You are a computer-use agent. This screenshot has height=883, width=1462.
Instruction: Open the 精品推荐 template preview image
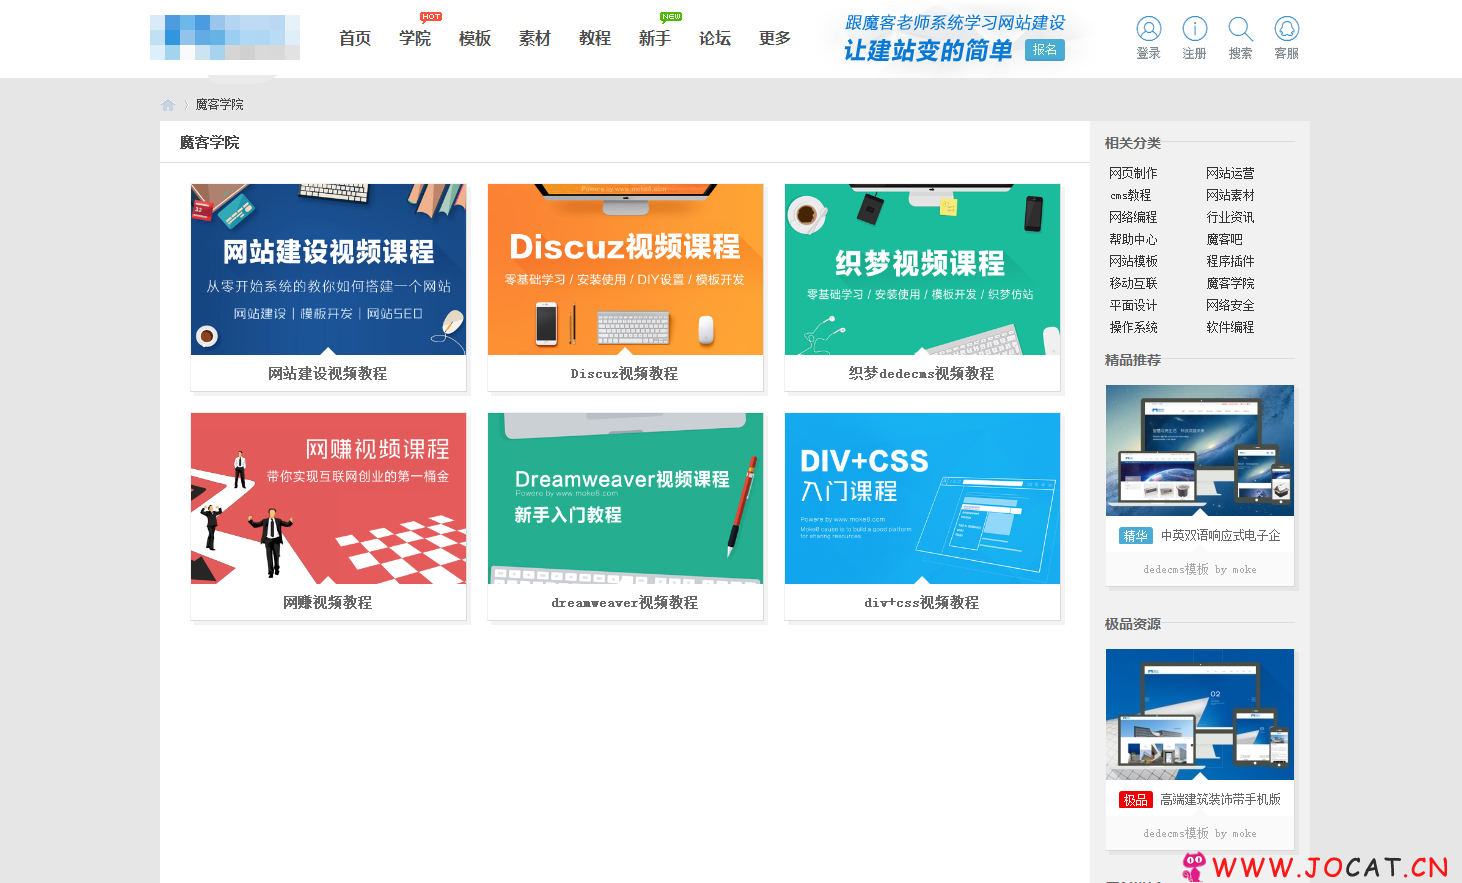pos(1200,450)
